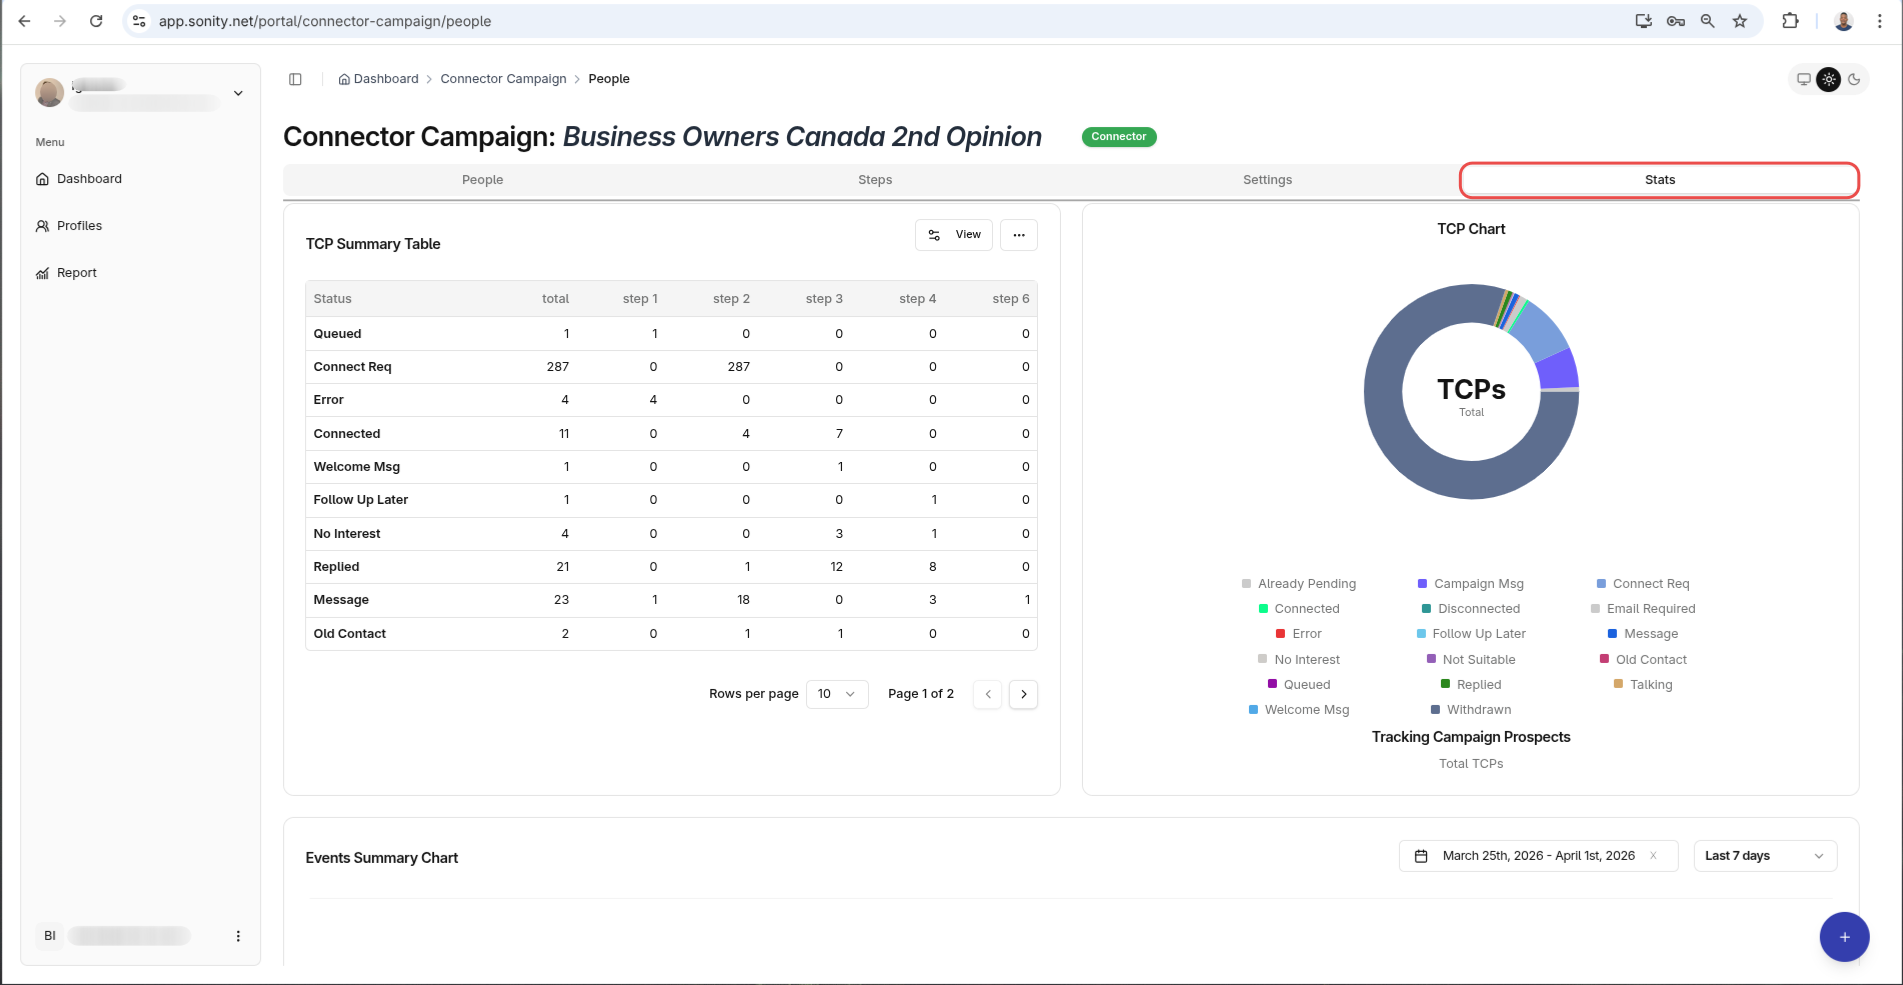
Task: Click the Dashboard breadcrumb link
Action: click(x=378, y=79)
